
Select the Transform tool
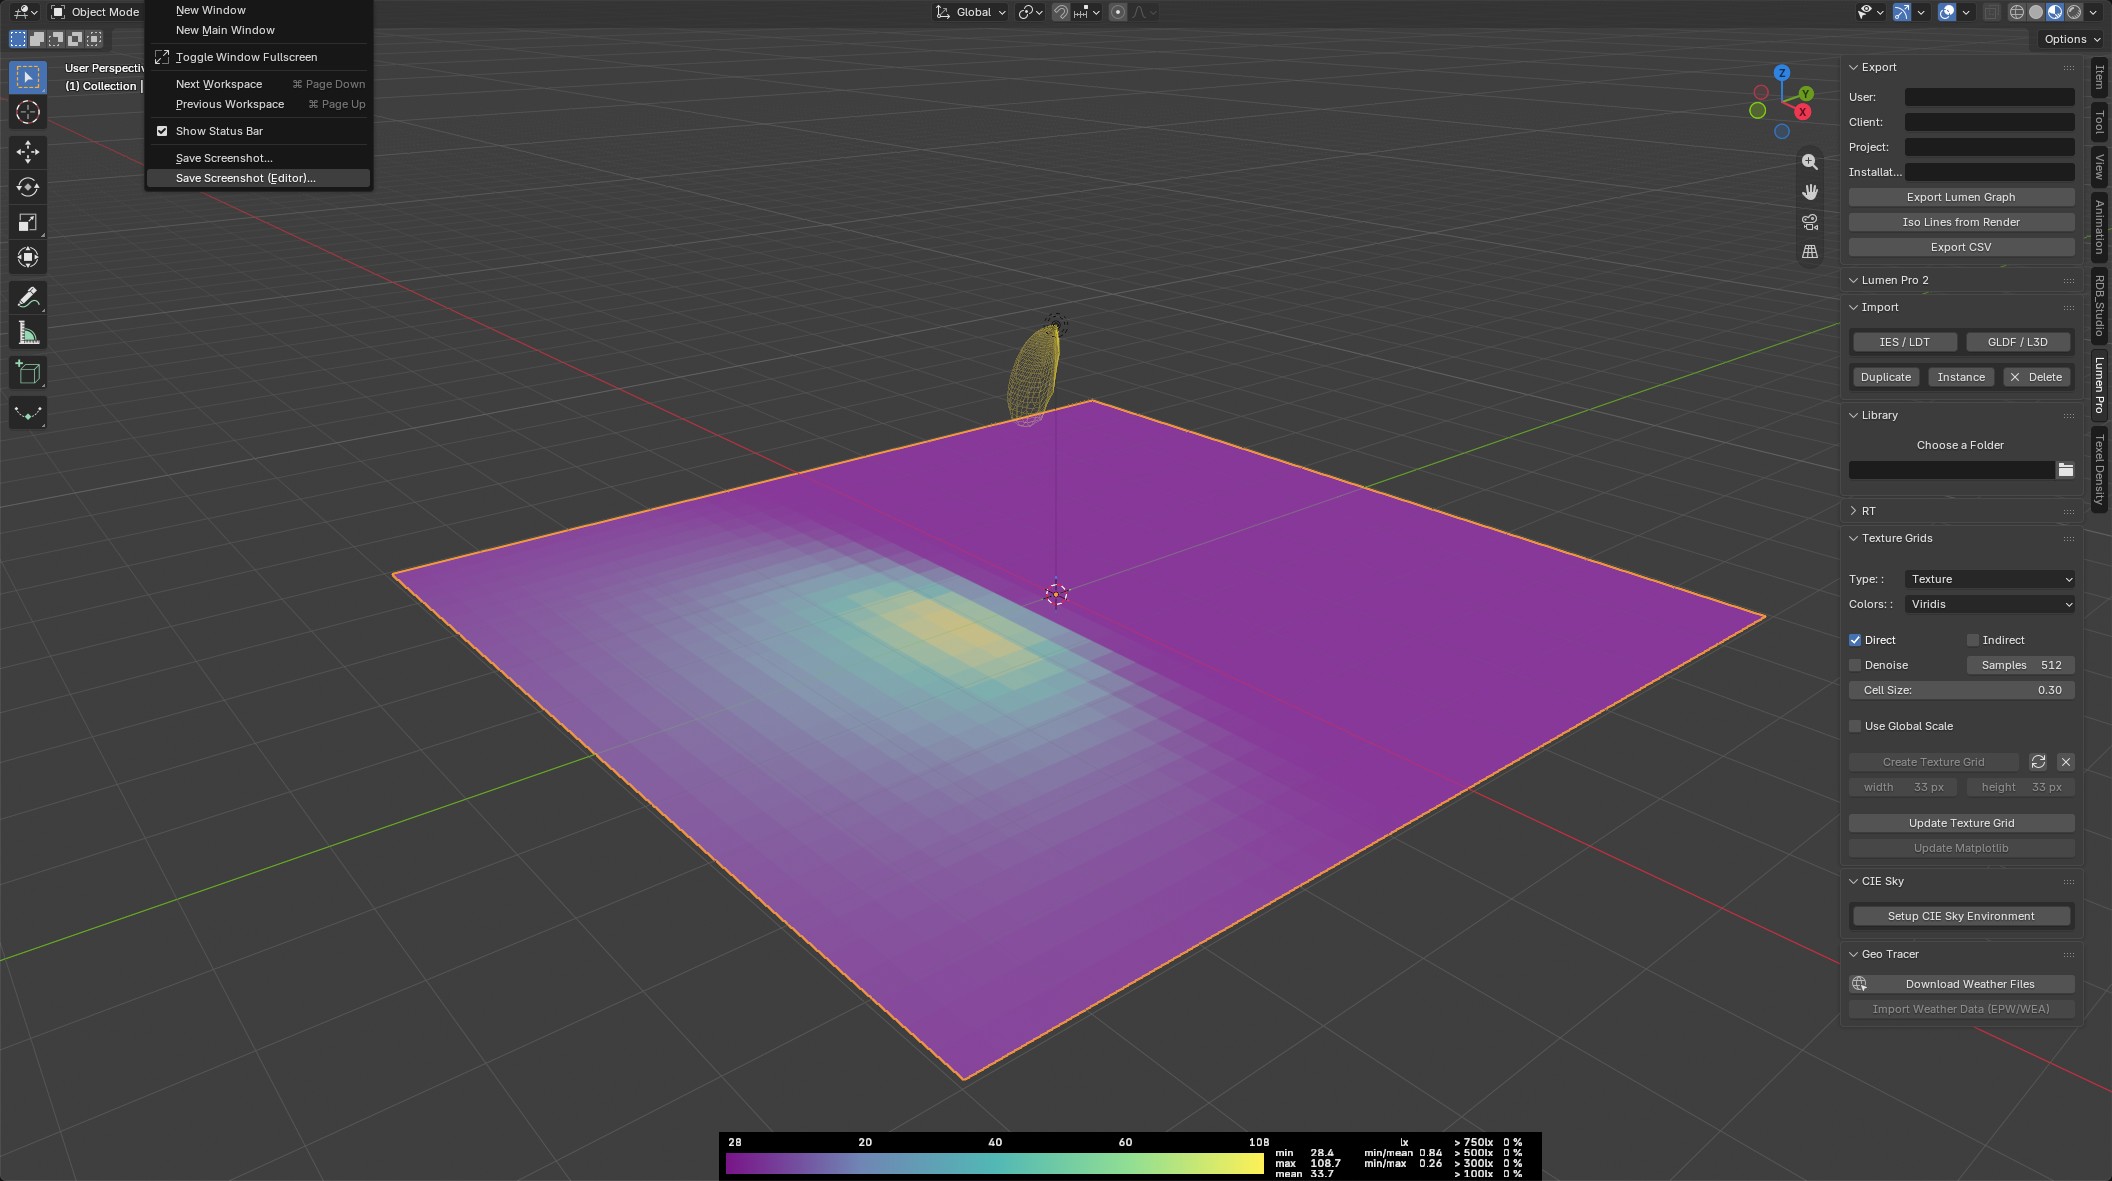click(x=28, y=257)
